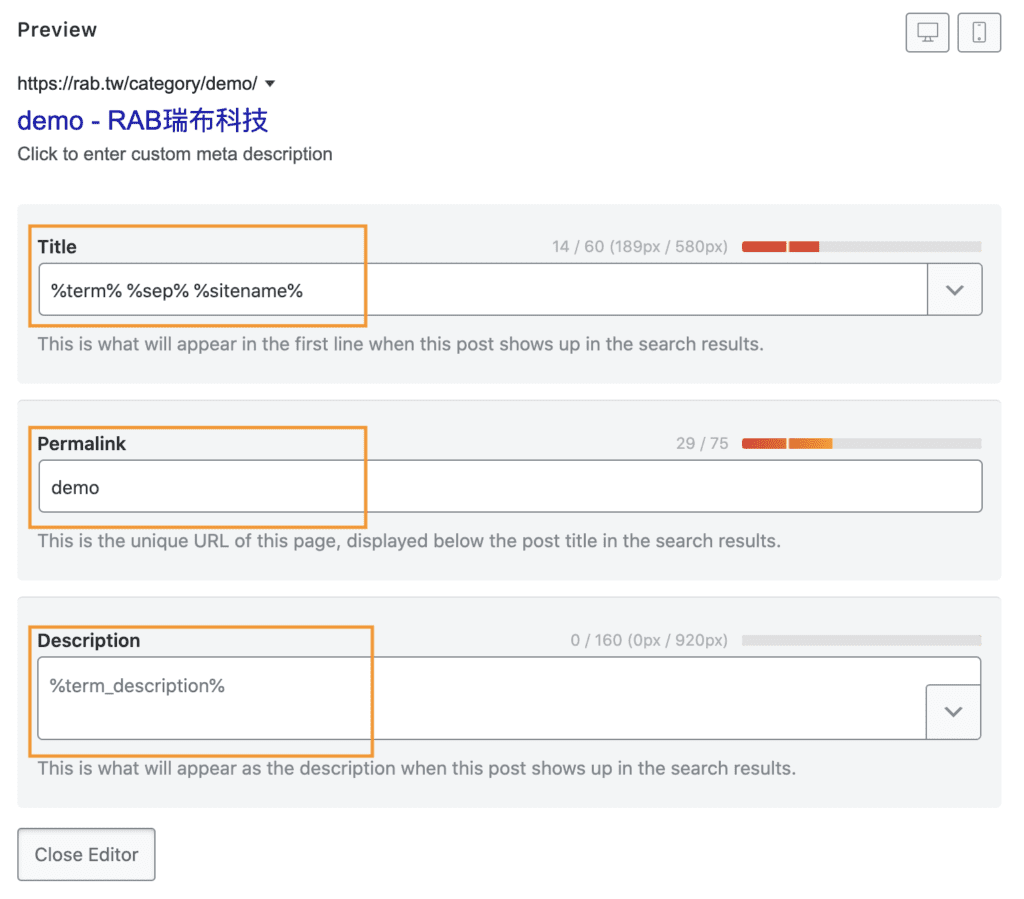Image resolution: width=1024 pixels, height=899 pixels.
Task: Click the https://rab.tw/category/demo/ breadcrumb URL
Action: [x=136, y=84]
